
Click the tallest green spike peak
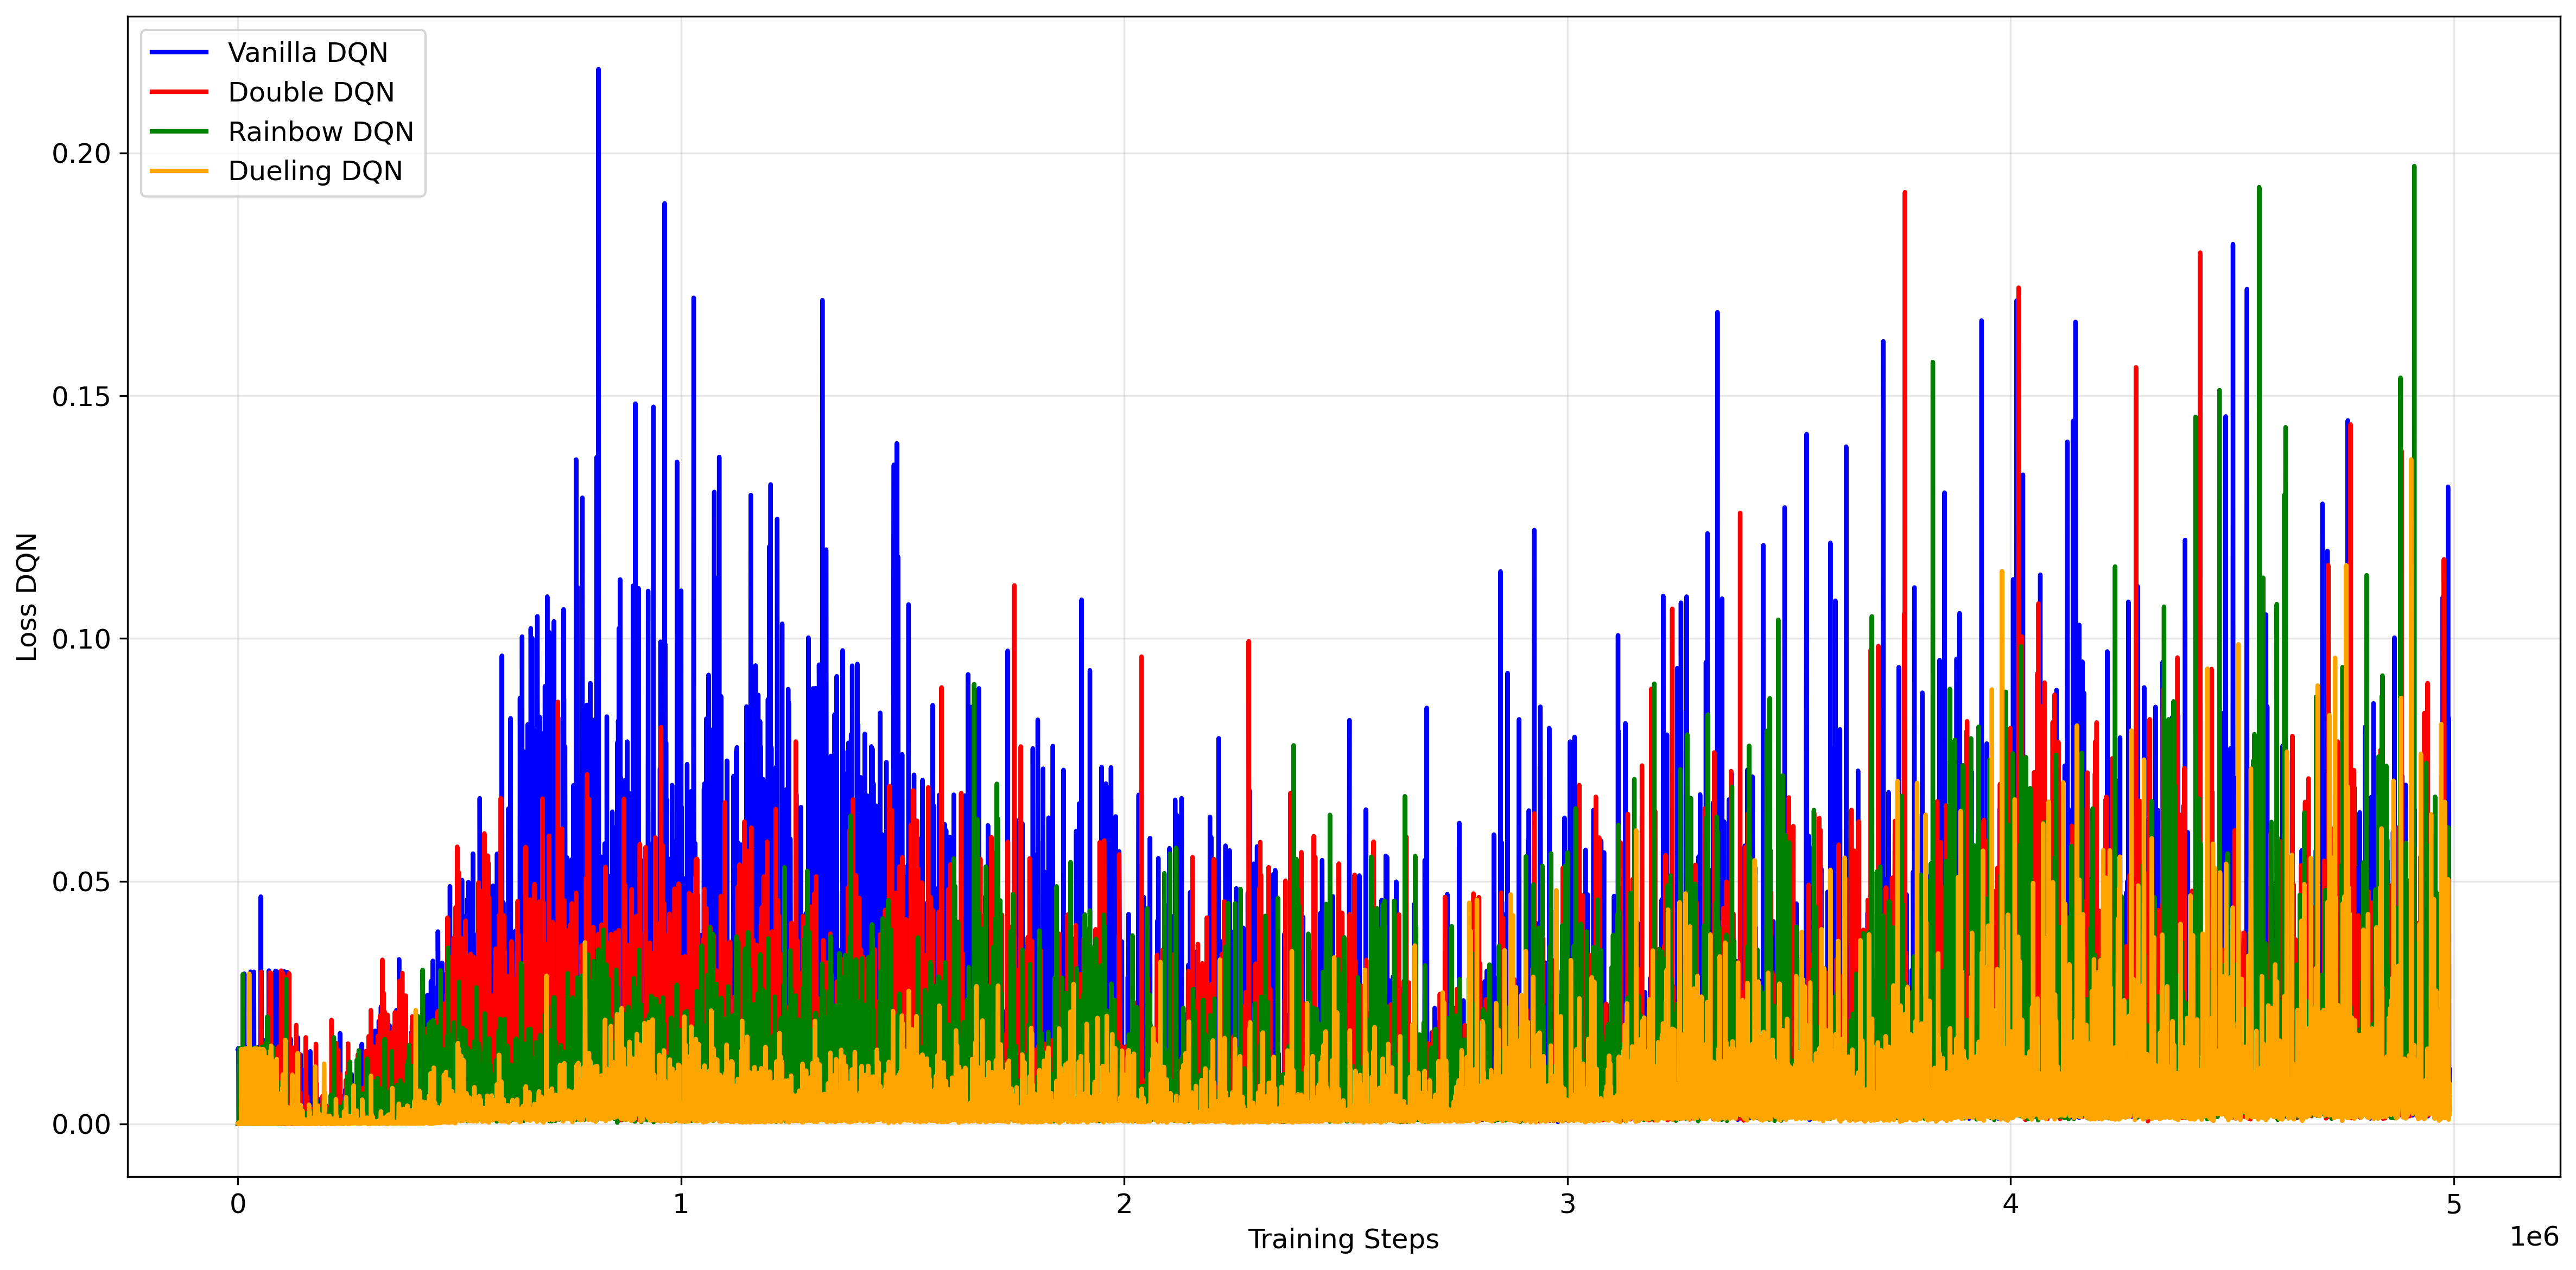click(2414, 167)
